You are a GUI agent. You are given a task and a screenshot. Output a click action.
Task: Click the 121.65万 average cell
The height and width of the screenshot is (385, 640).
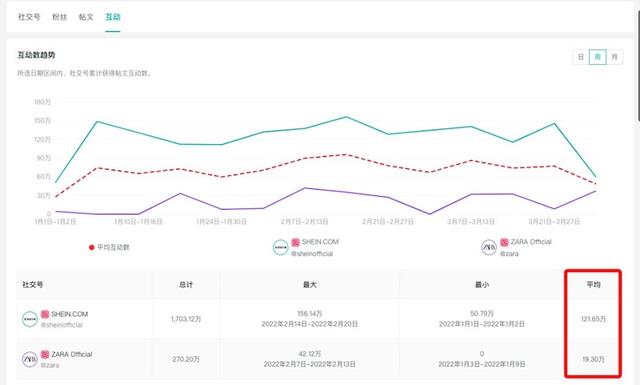(x=593, y=319)
